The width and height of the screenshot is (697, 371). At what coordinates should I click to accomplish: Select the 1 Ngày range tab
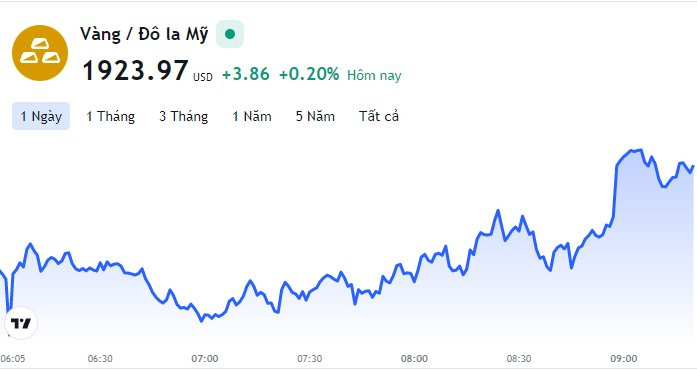41,116
